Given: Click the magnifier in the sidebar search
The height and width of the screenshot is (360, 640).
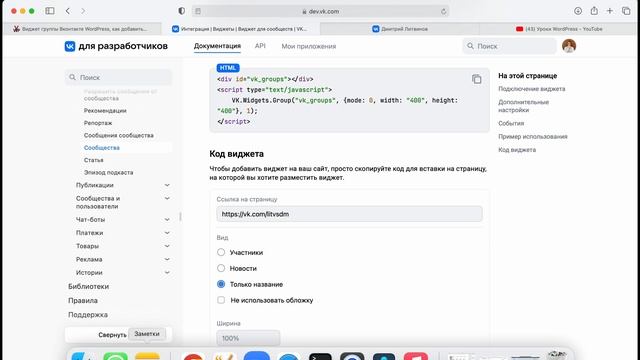Looking at the screenshot, I should [x=73, y=77].
